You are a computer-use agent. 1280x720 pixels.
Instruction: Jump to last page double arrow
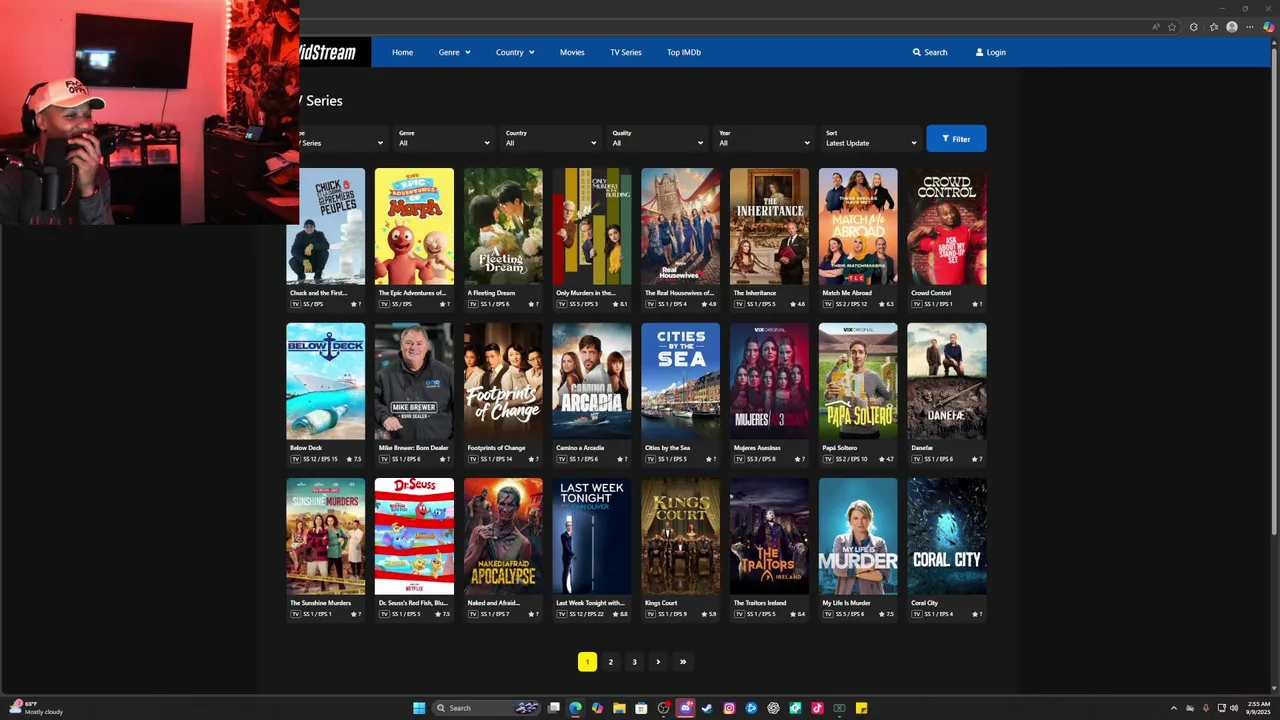point(683,661)
